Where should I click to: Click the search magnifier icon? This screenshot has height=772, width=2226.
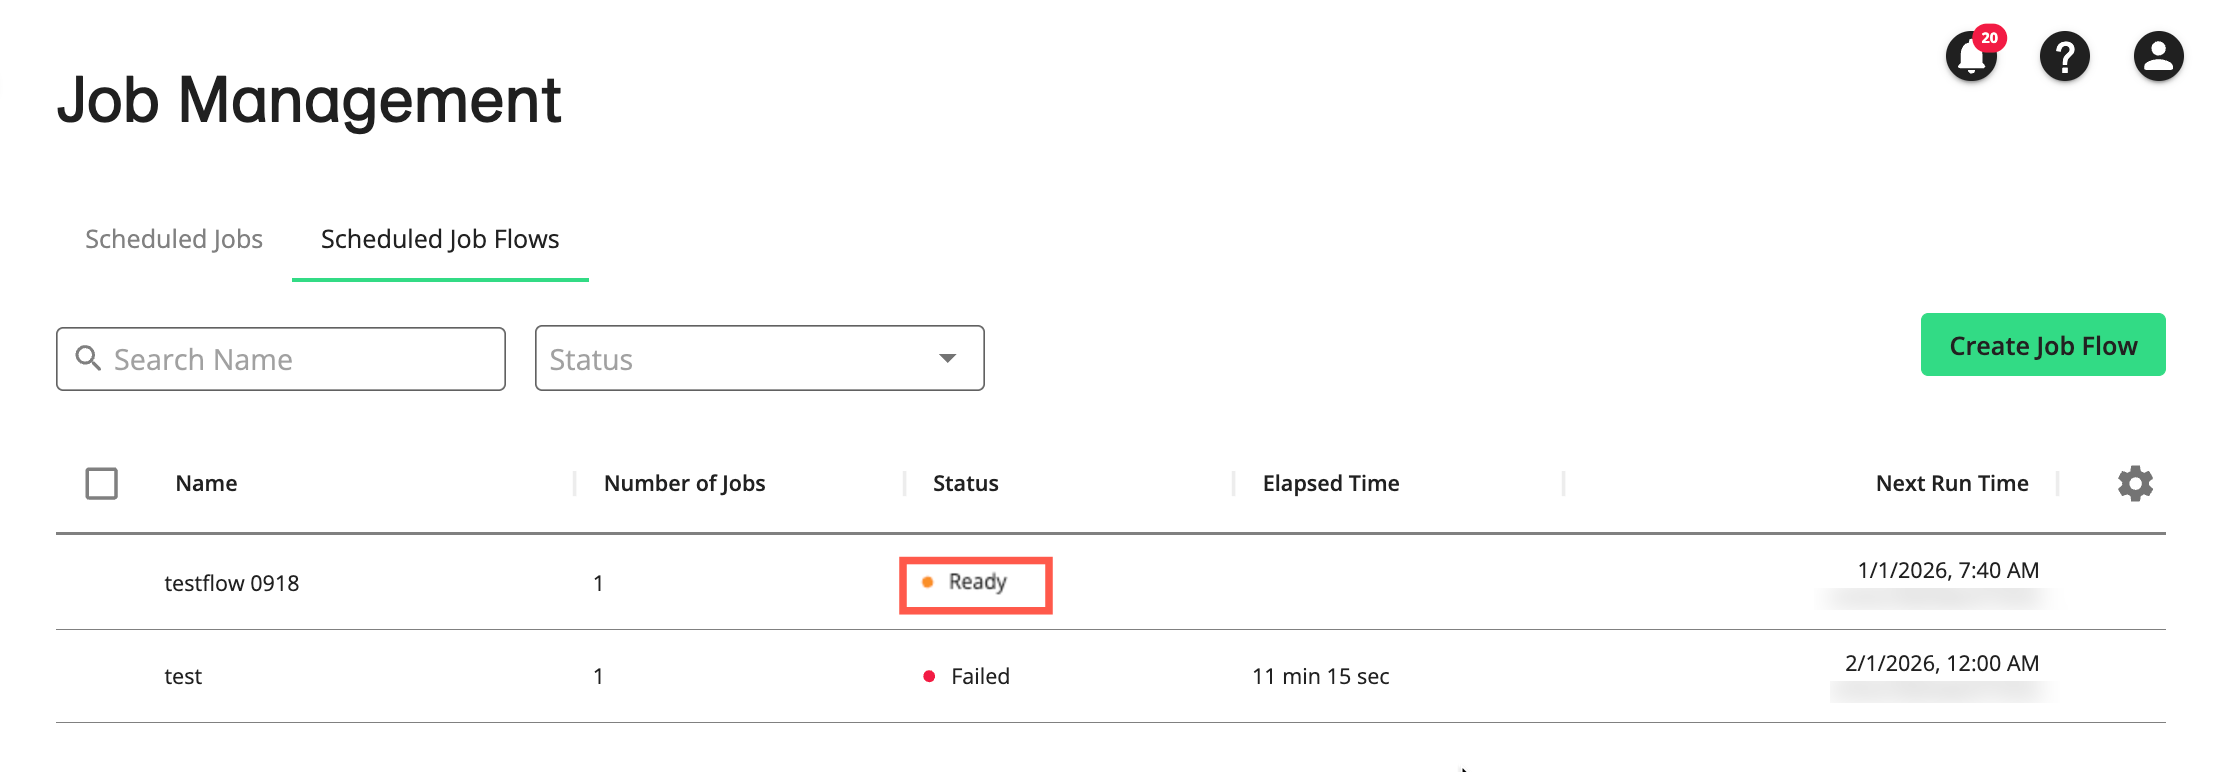pos(88,358)
